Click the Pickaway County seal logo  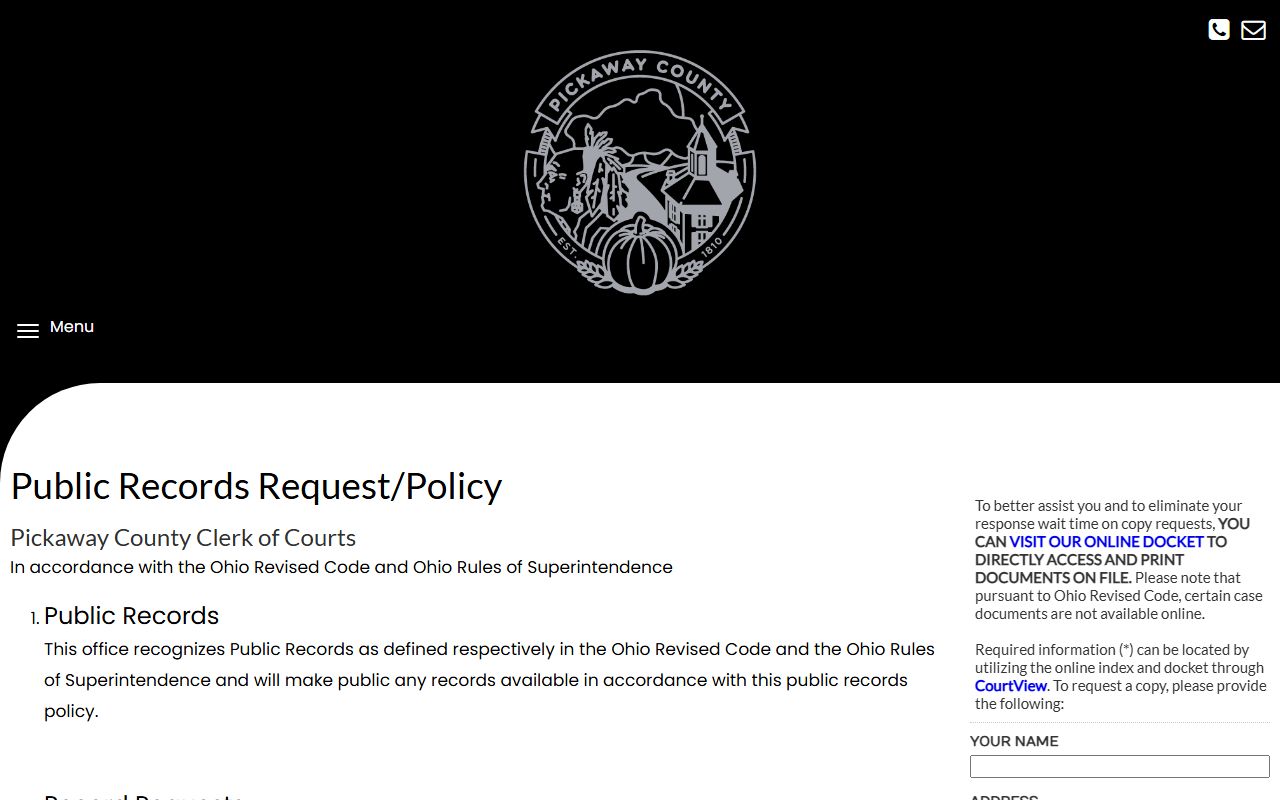point(640,172)
